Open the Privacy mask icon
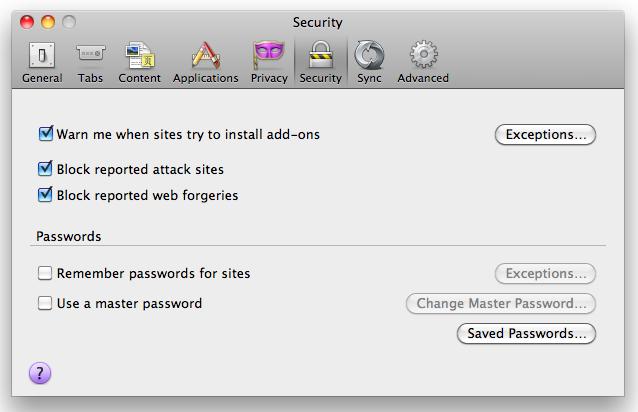Viewport: 638px width, 412px height. pyautogui.click(x=269, y=55)
